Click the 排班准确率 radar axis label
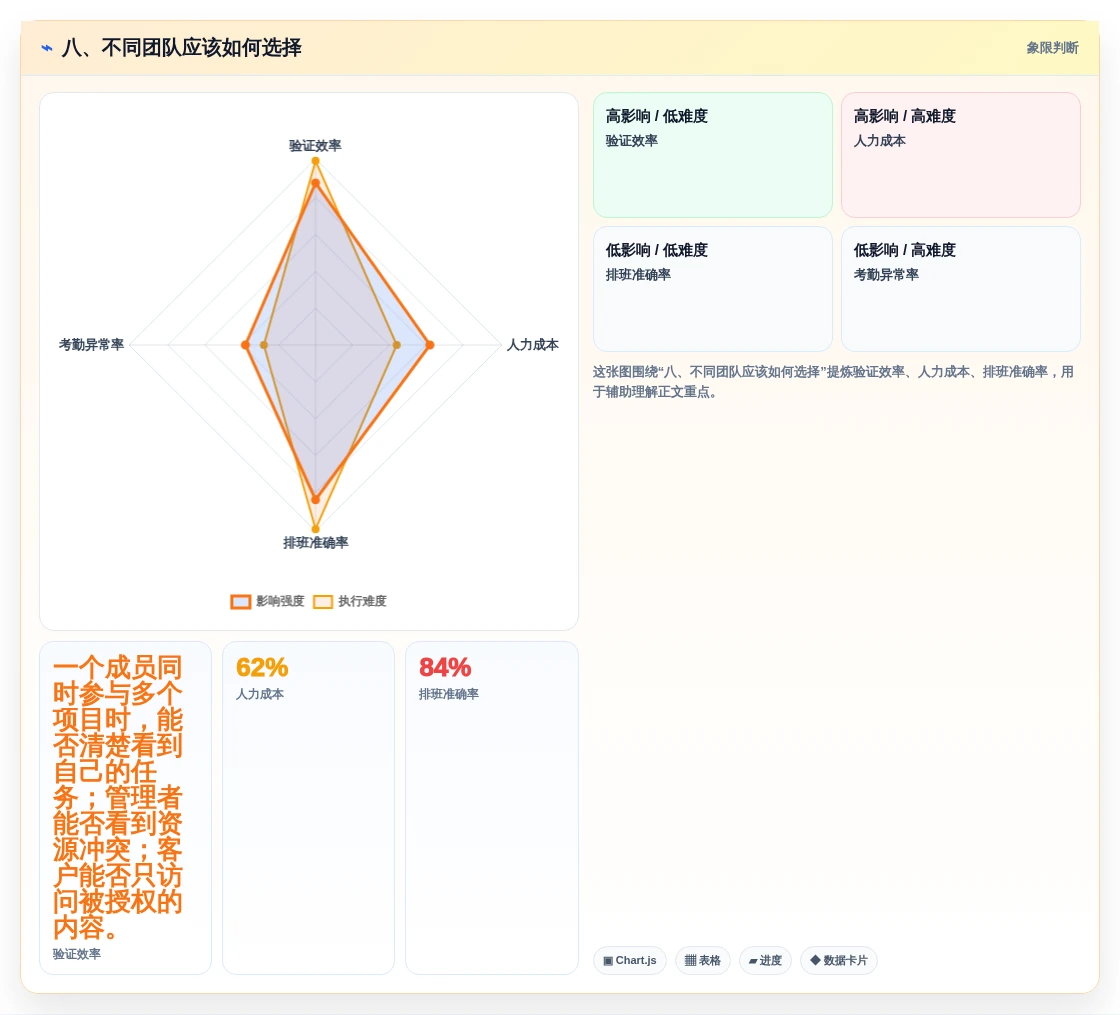Viewport: 1120px width, 1015px height. coord(316,543)
